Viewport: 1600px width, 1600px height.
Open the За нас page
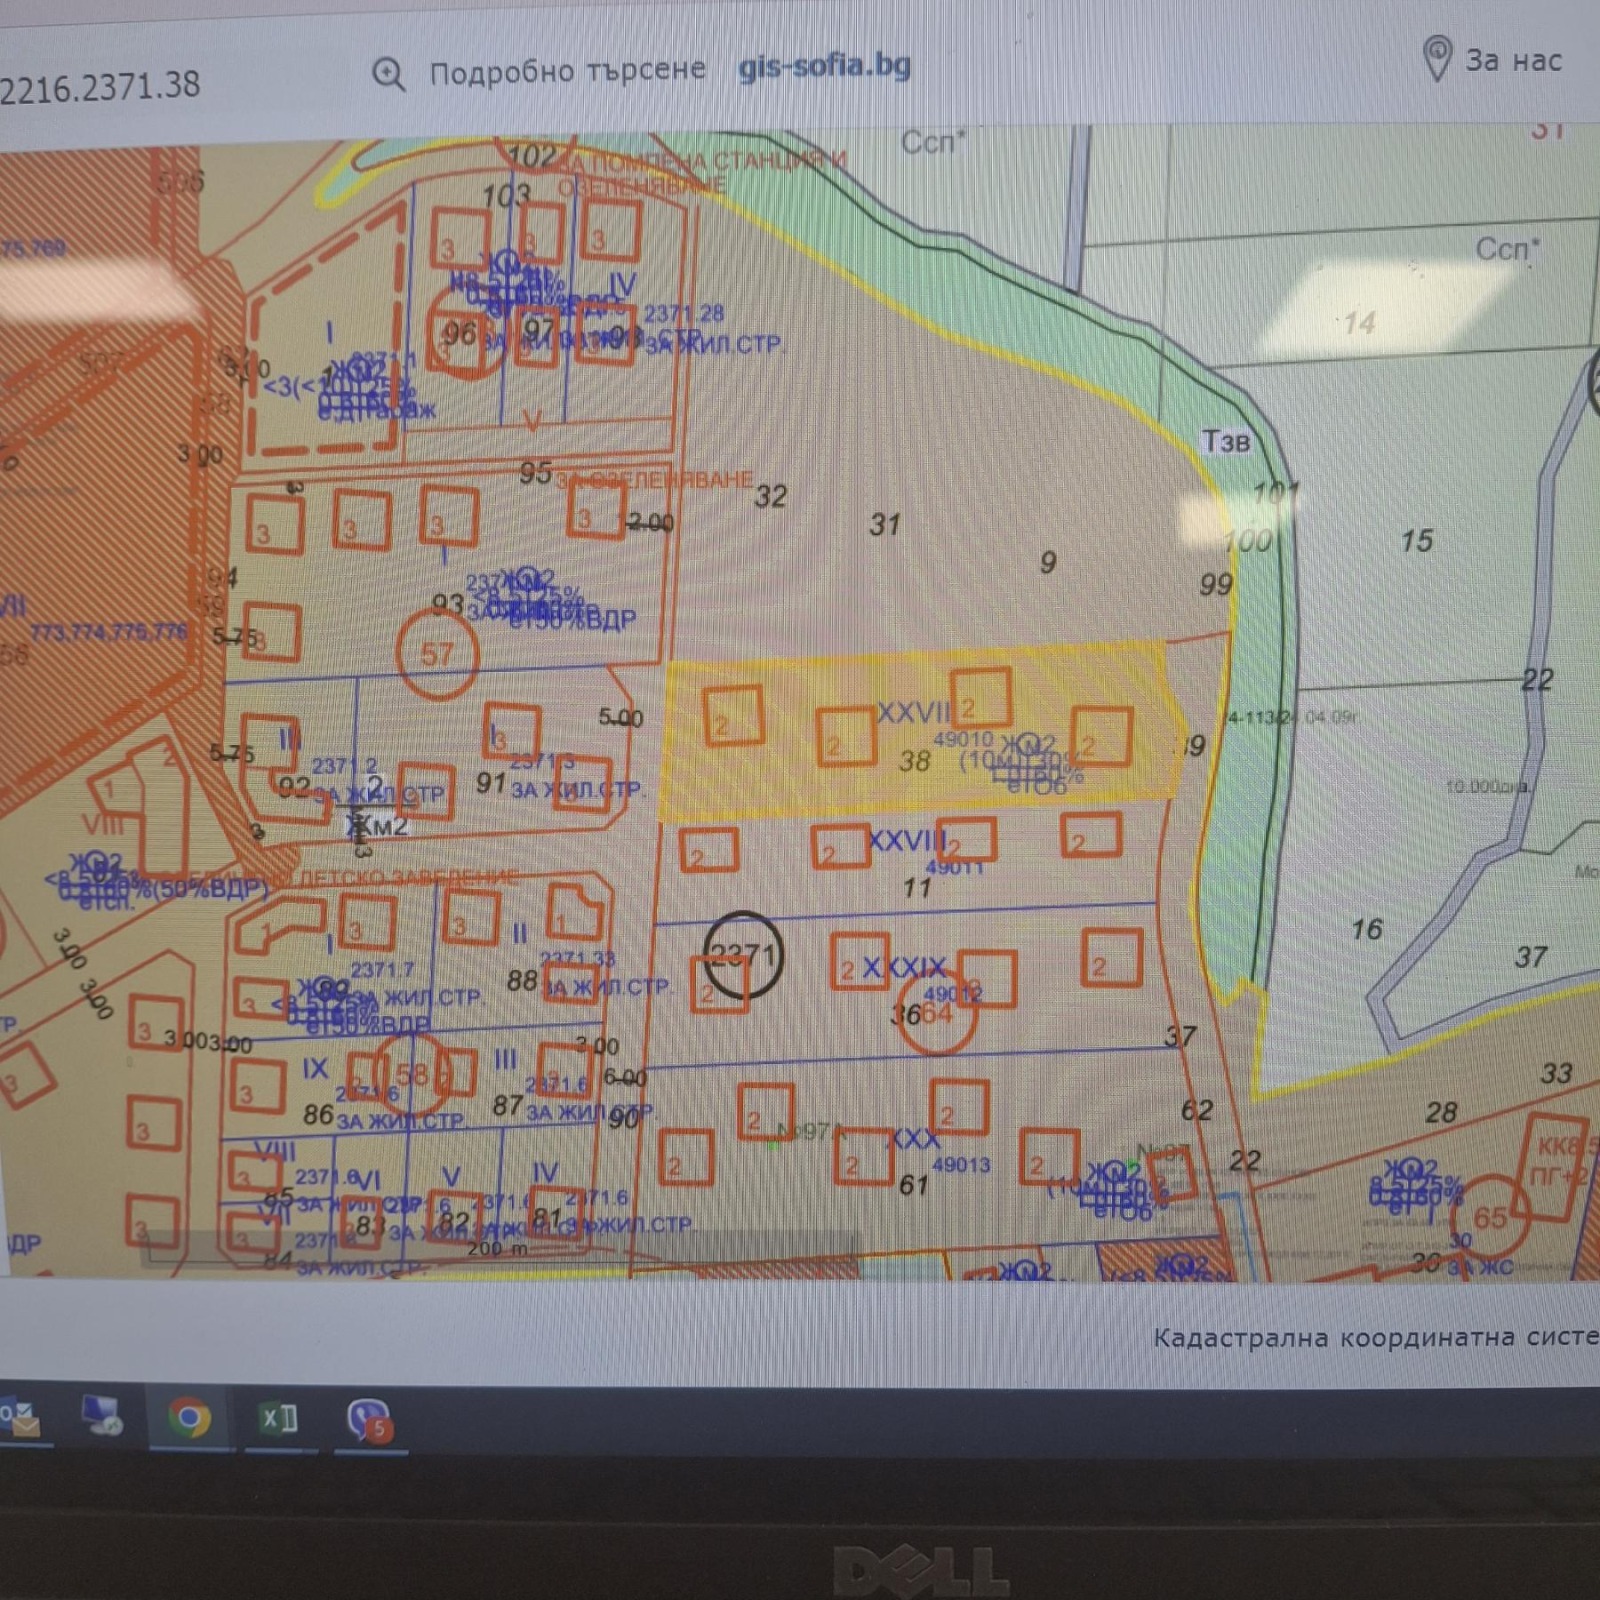click(1513, 60)
